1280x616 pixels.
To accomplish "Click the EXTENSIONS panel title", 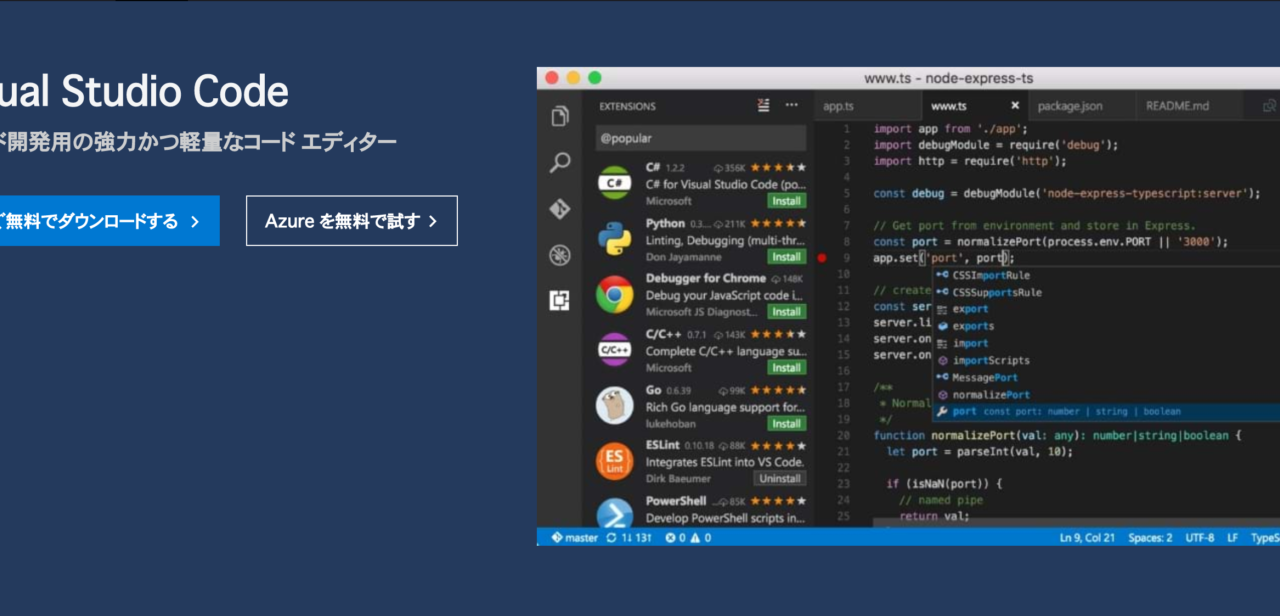I will click(628, 106).
